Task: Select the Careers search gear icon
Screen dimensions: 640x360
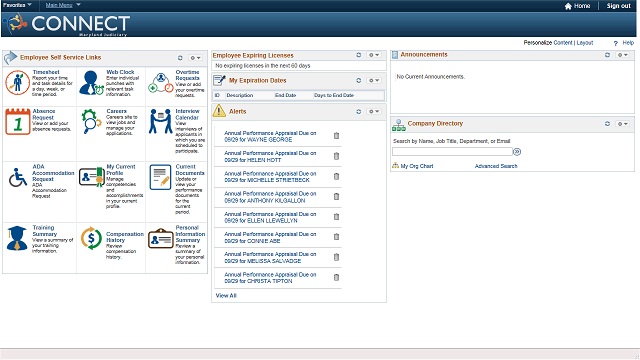Action: click(x=91, y=121)
